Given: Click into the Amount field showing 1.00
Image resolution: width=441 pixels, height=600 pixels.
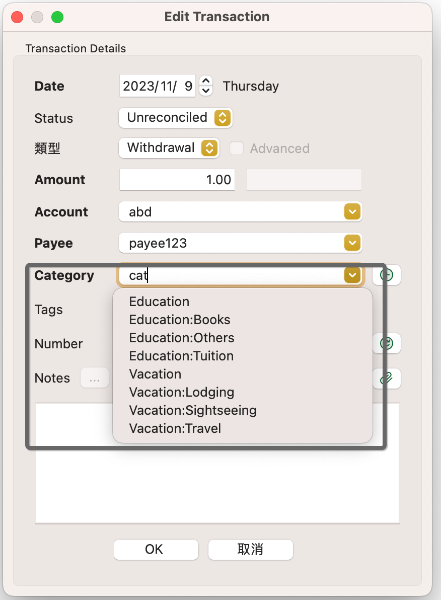Looking at the screenshot, I should (177, 179).
